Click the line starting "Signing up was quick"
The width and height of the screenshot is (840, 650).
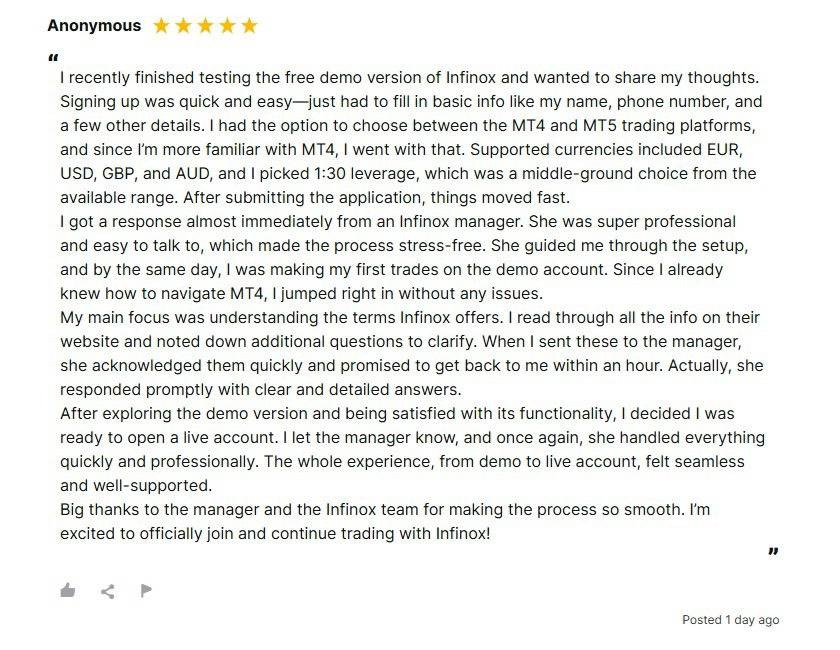[410, 101]
